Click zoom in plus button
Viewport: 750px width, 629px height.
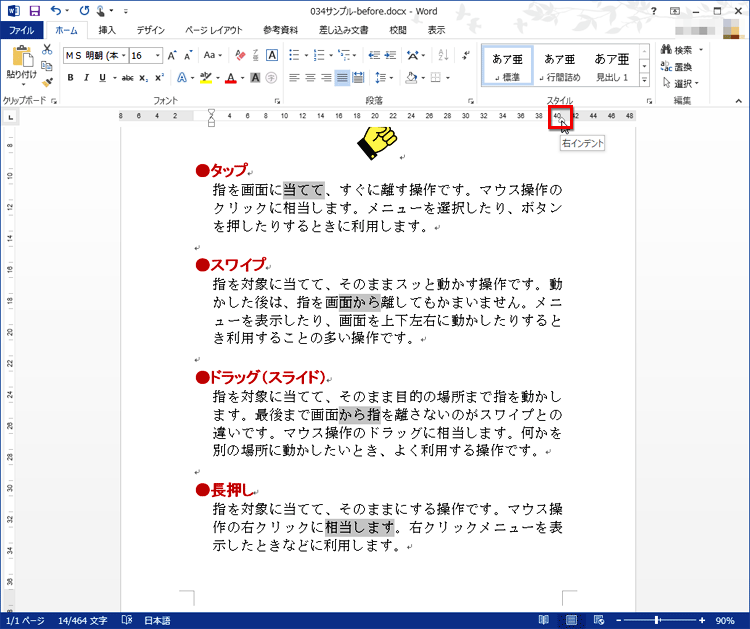pyautogui.click(x=702, y=620)
